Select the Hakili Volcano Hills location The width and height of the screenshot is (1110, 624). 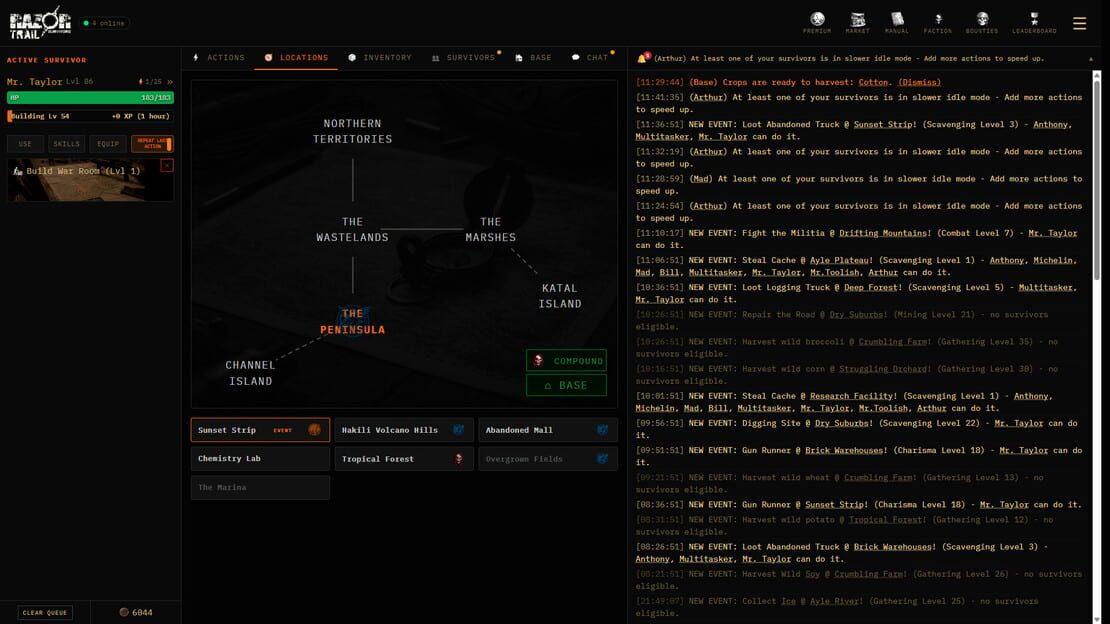pos(404,430)
